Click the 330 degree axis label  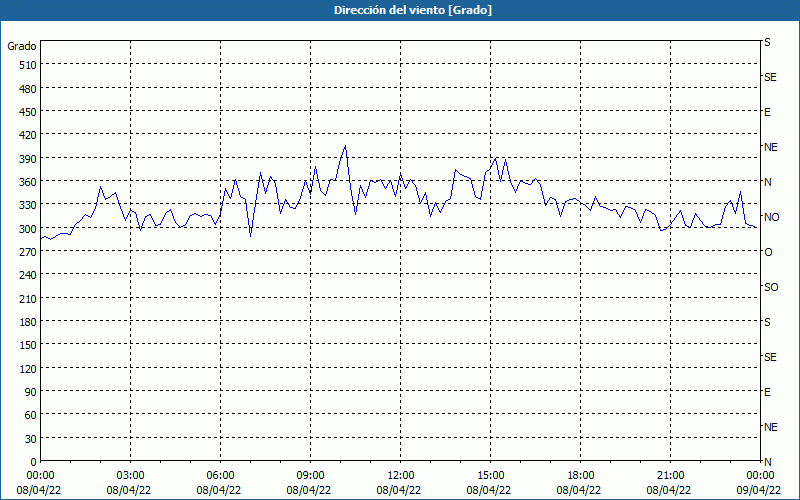tap(28, 205)
